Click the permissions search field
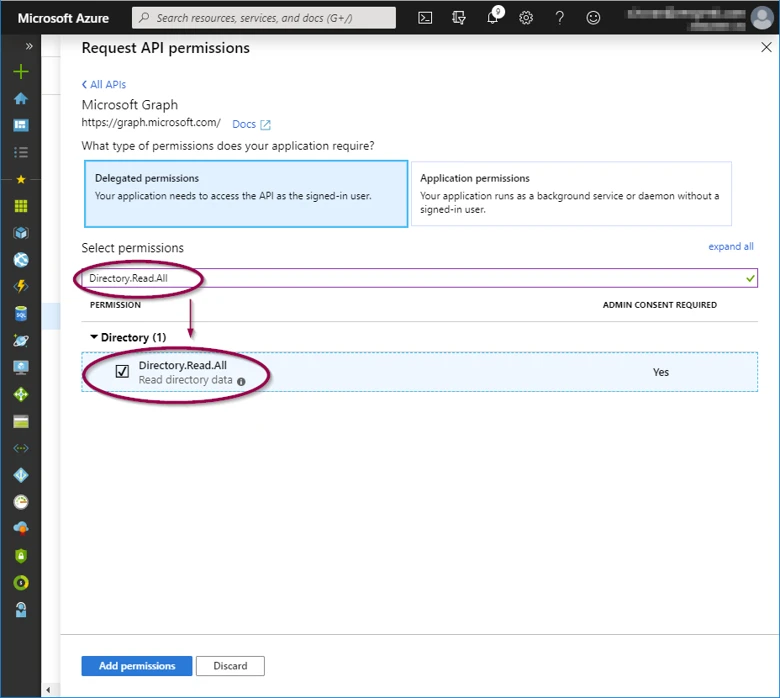Screen dimensions: 780x698 point(419,278)
